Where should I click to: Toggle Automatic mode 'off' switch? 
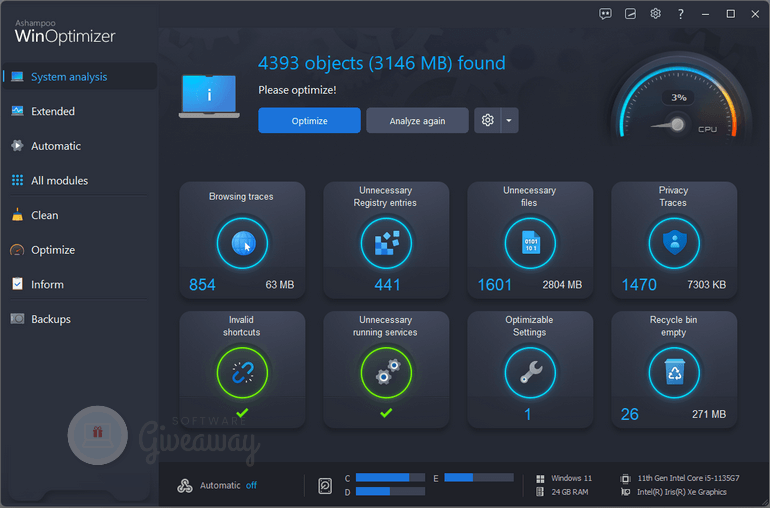coord(251,485)
